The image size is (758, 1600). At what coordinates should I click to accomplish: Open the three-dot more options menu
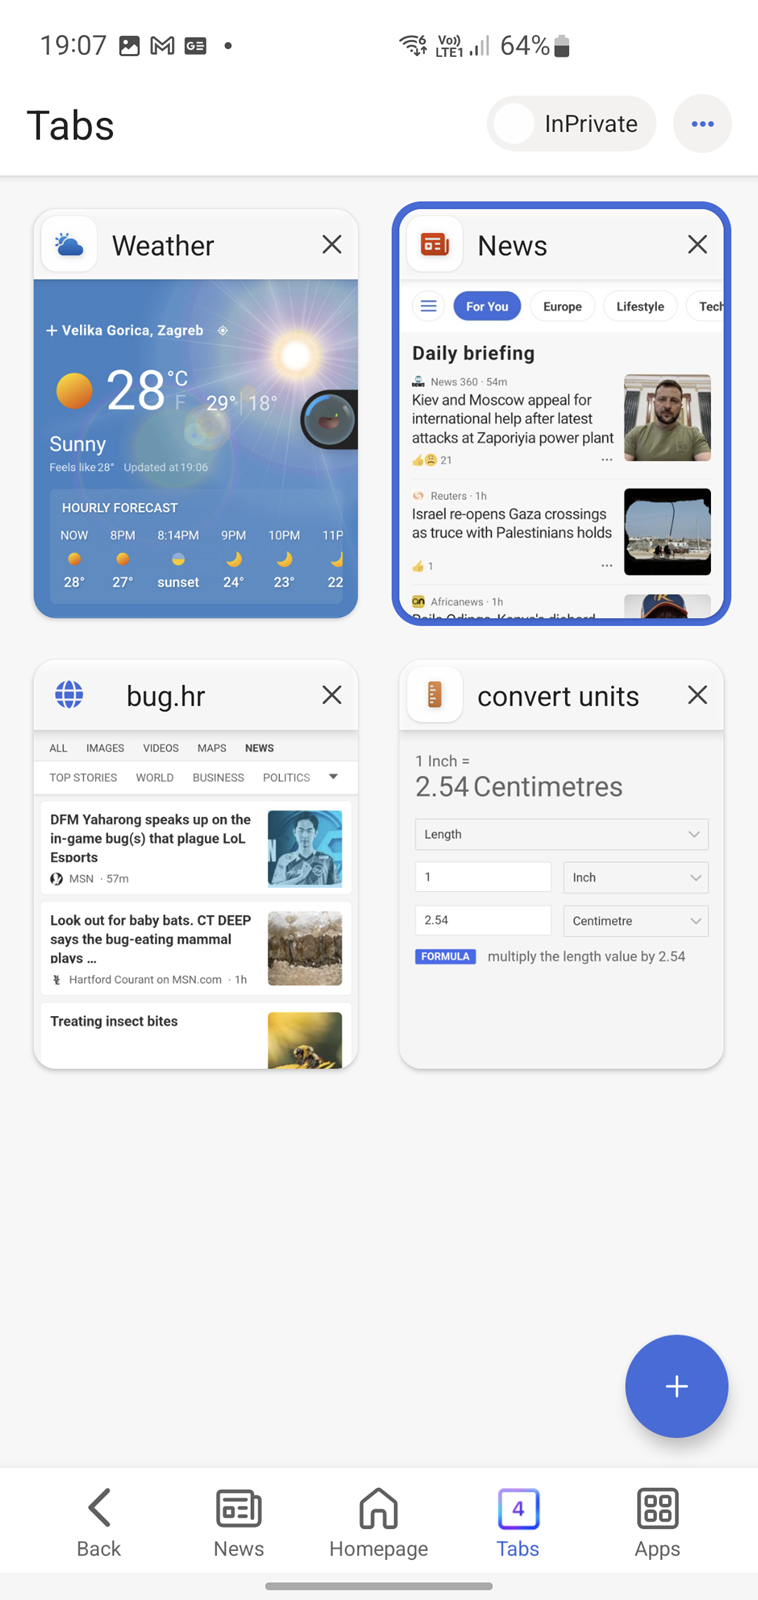click(702, 124)
